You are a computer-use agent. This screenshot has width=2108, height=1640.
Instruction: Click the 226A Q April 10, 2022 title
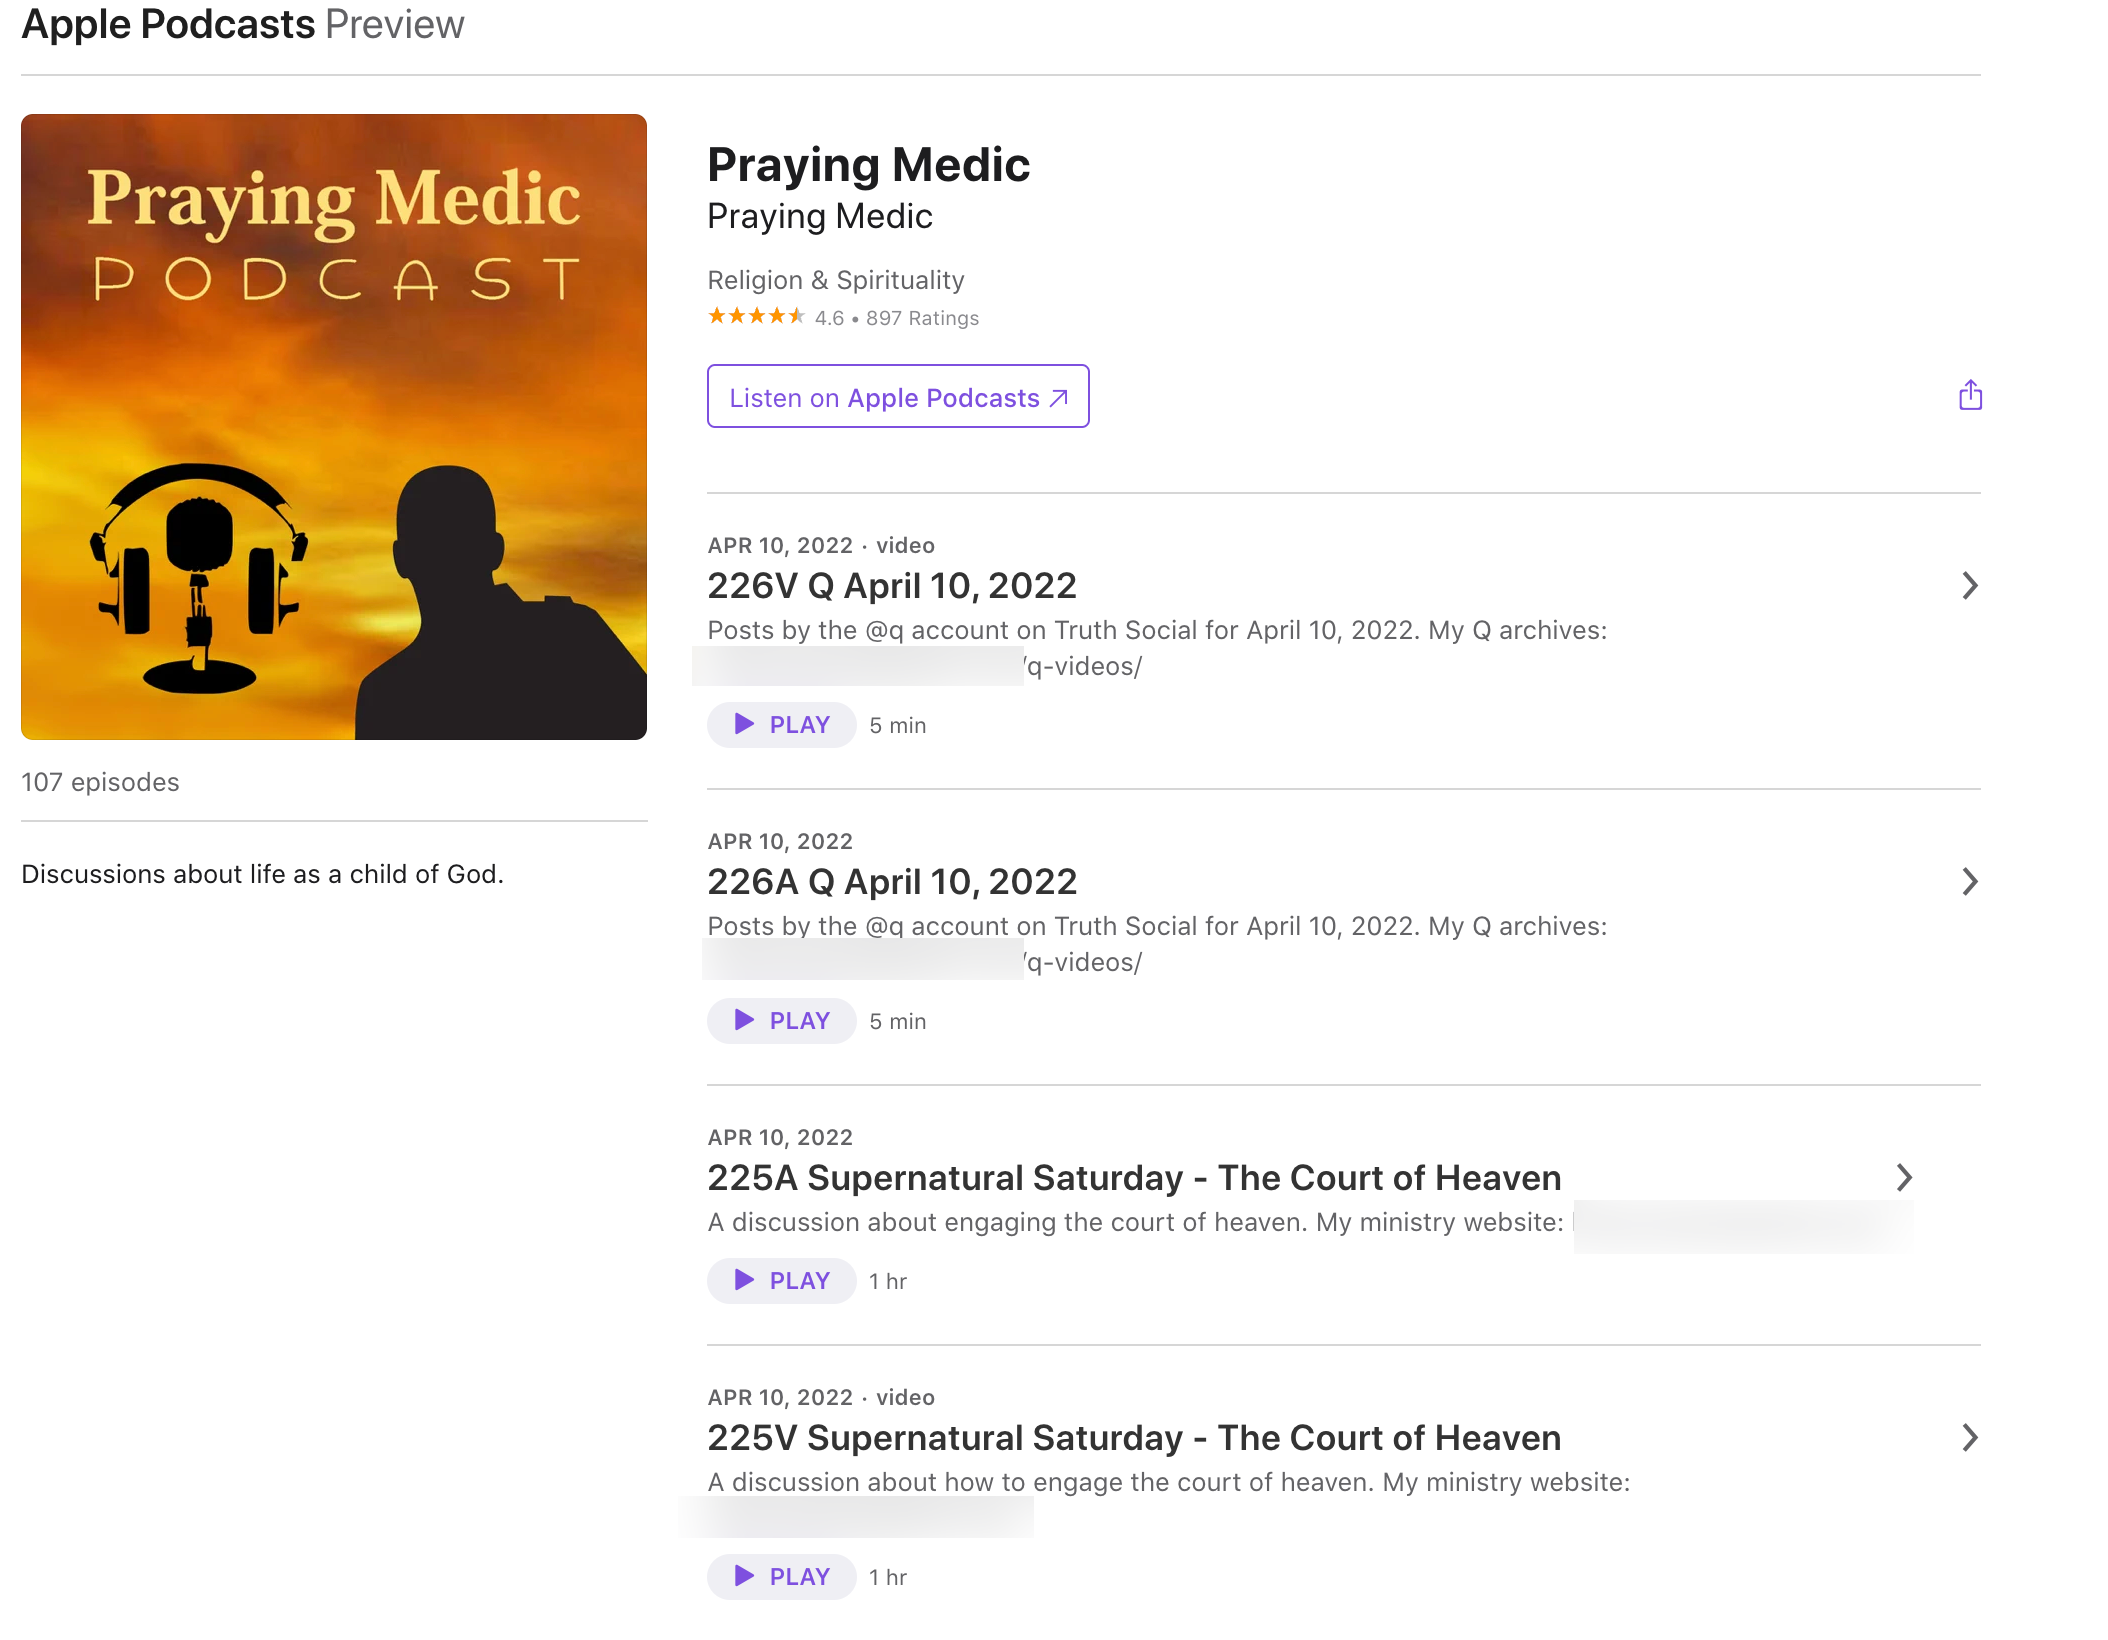(891, 882)
